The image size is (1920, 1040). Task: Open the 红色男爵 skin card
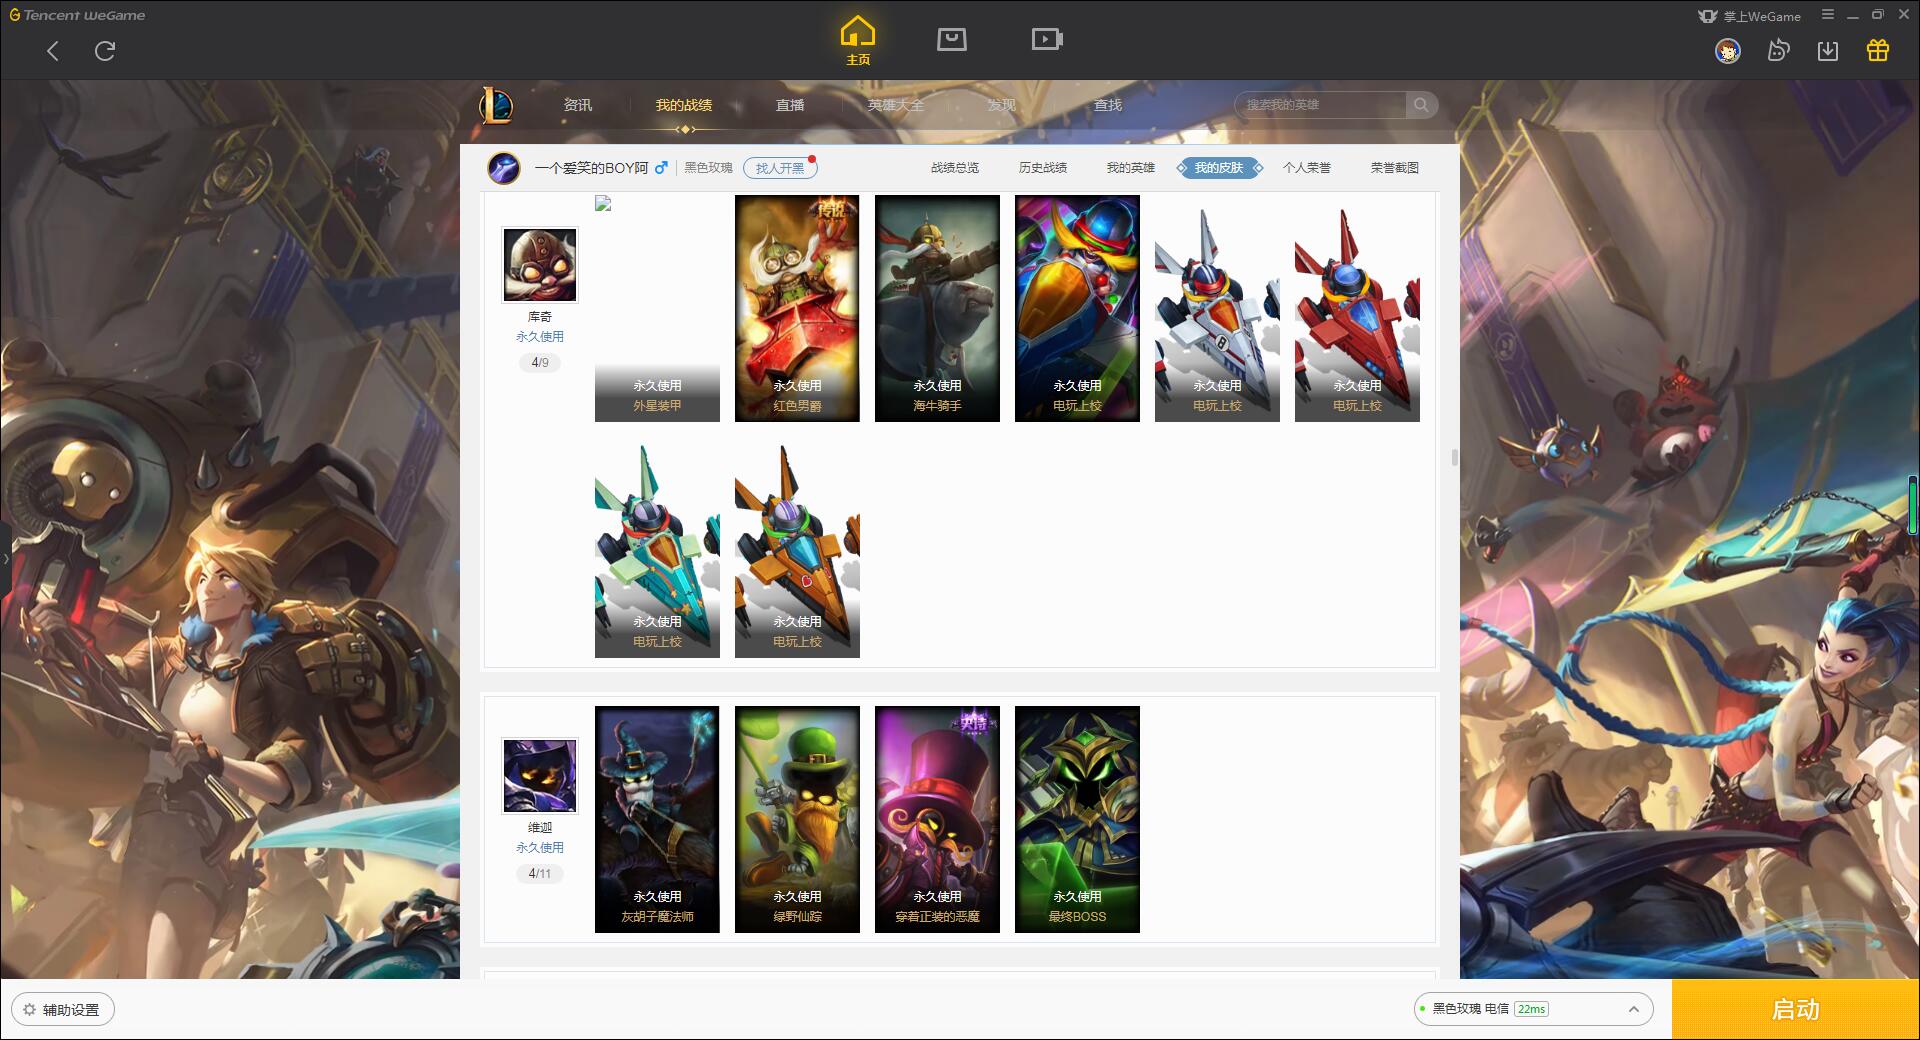point(797,308)
